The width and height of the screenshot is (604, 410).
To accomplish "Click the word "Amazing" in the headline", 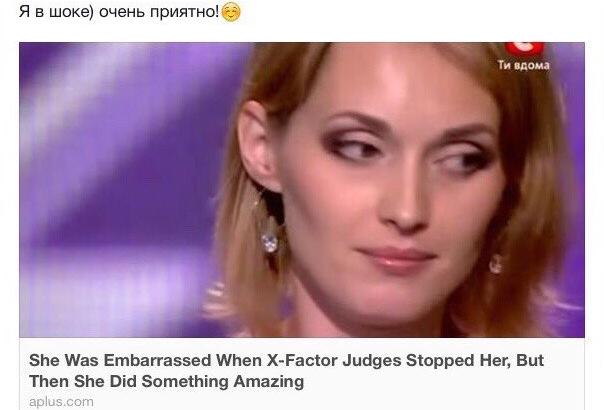I will tap(268, 381).
